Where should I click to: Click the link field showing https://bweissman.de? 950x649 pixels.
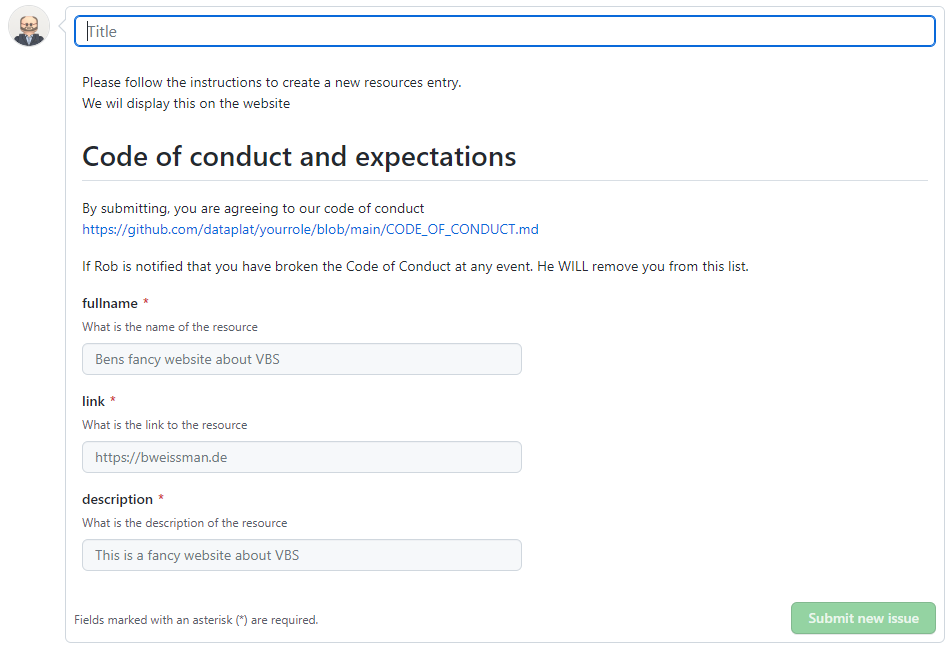coord(302,457)
